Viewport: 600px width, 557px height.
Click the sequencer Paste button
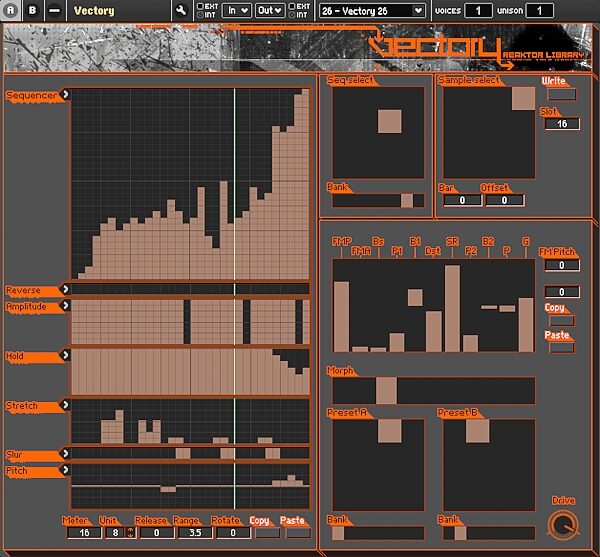pyautogui.click(x=298, y=533)
